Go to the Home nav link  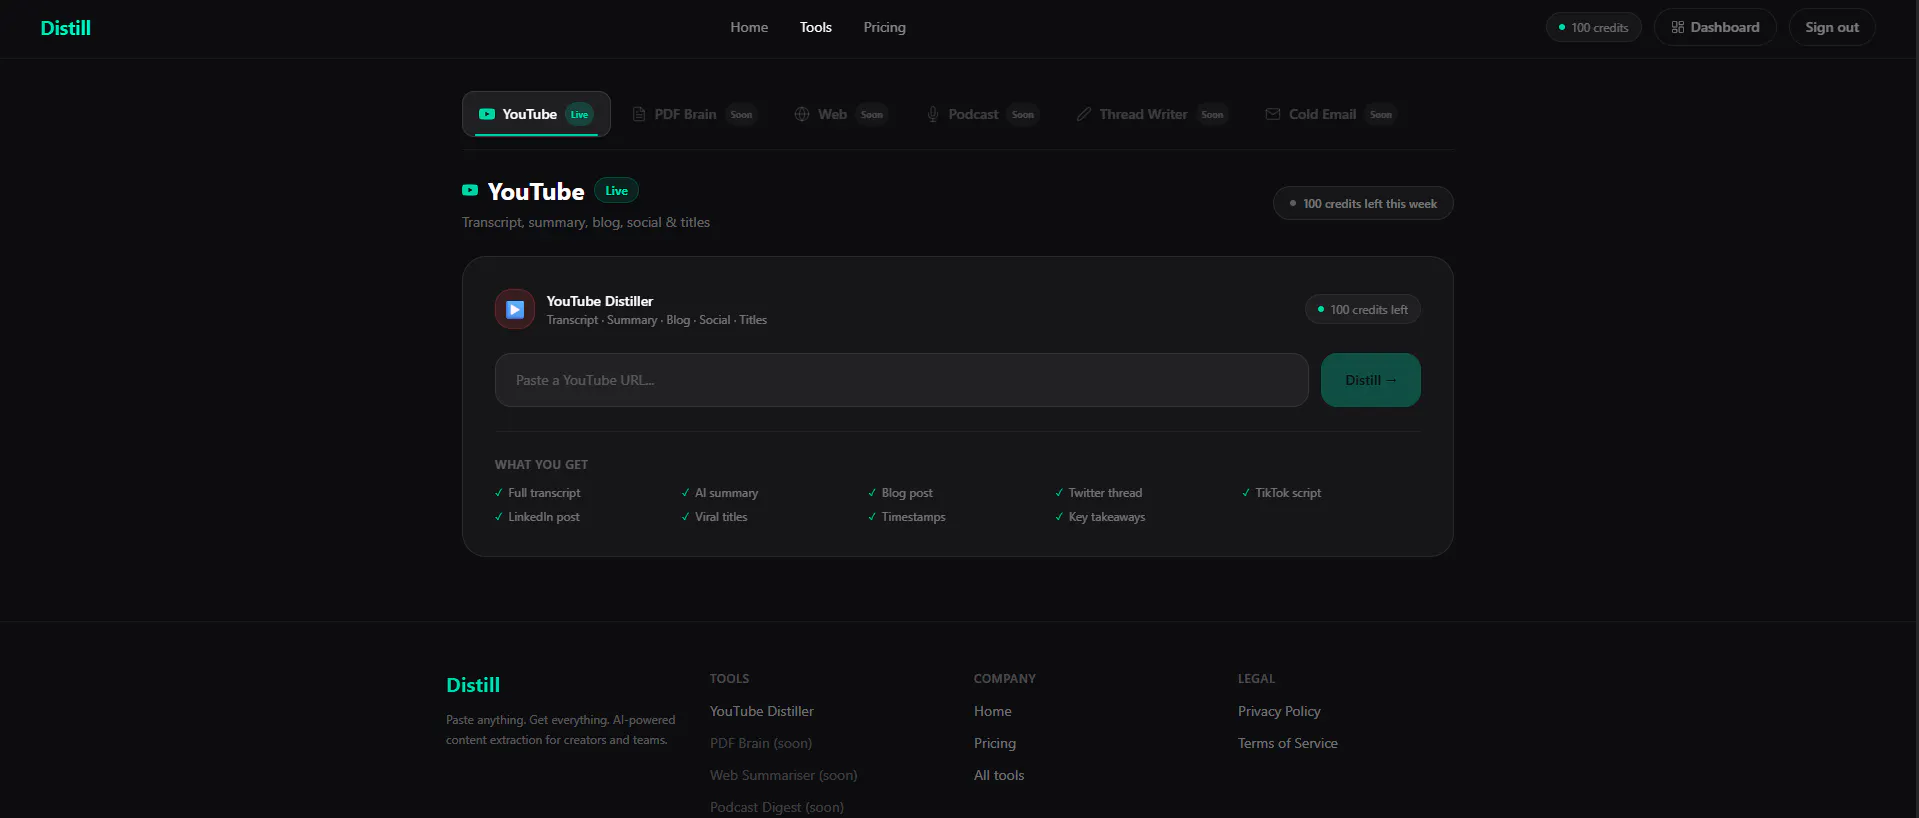point(749,27)
